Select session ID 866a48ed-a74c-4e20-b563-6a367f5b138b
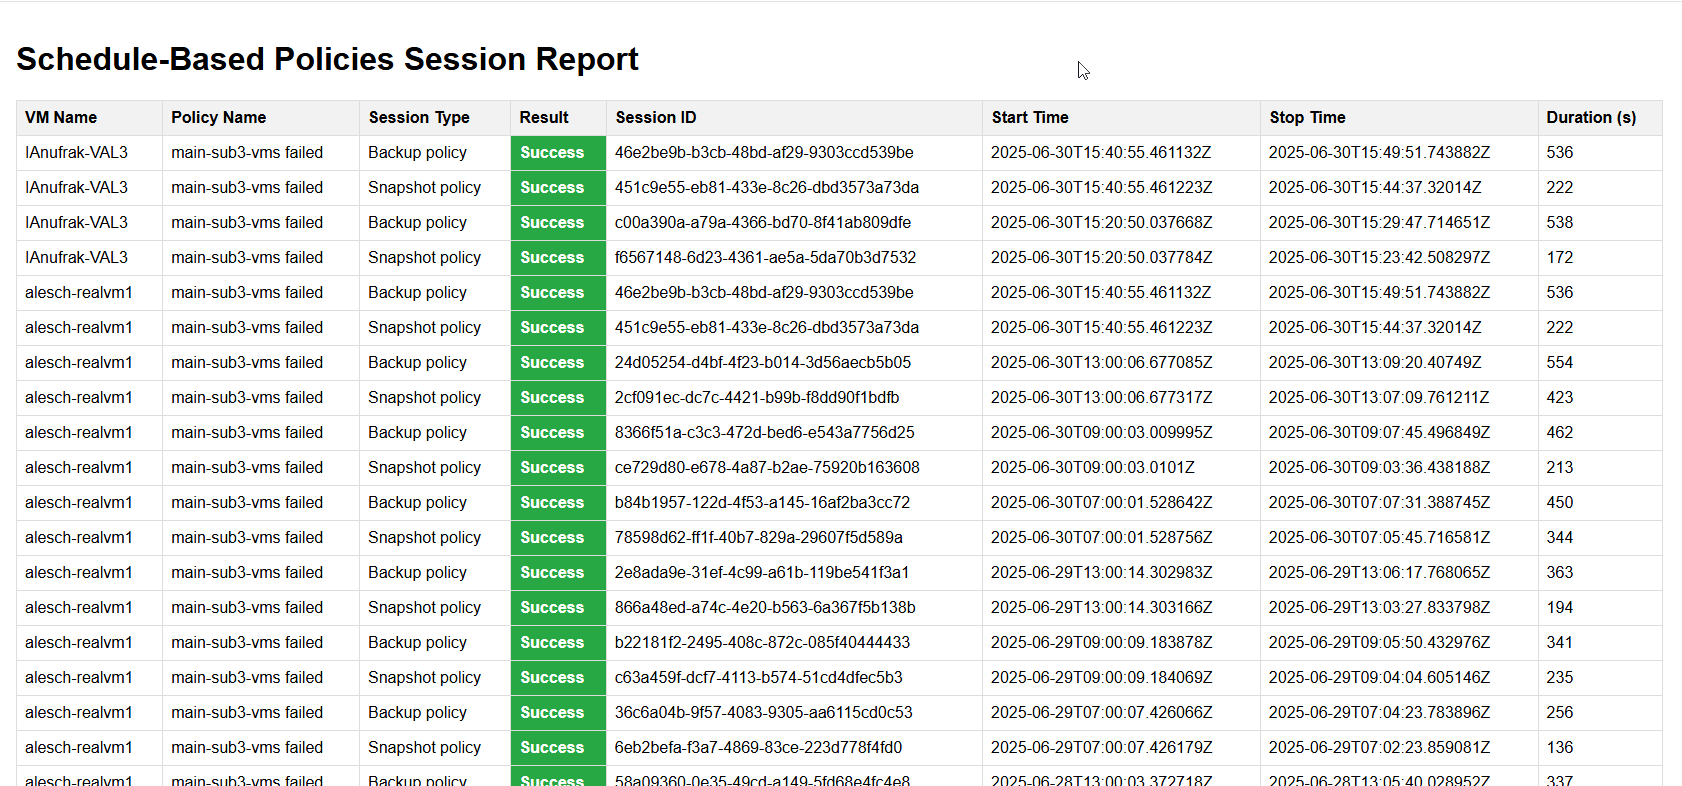Screen dimensions: 1682x786 pos(765,607)
